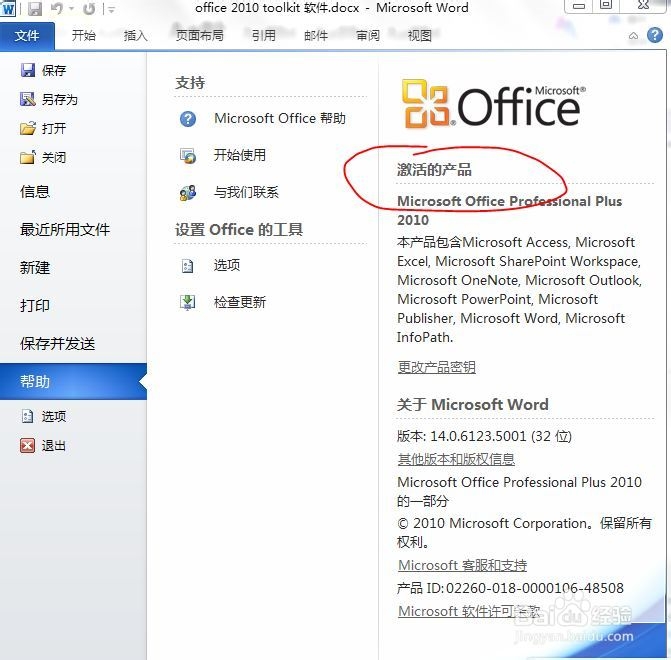The width and height of the screenshot is (671, 660).
Task: Restore down the Word window
Action: [x=606, y=6]
